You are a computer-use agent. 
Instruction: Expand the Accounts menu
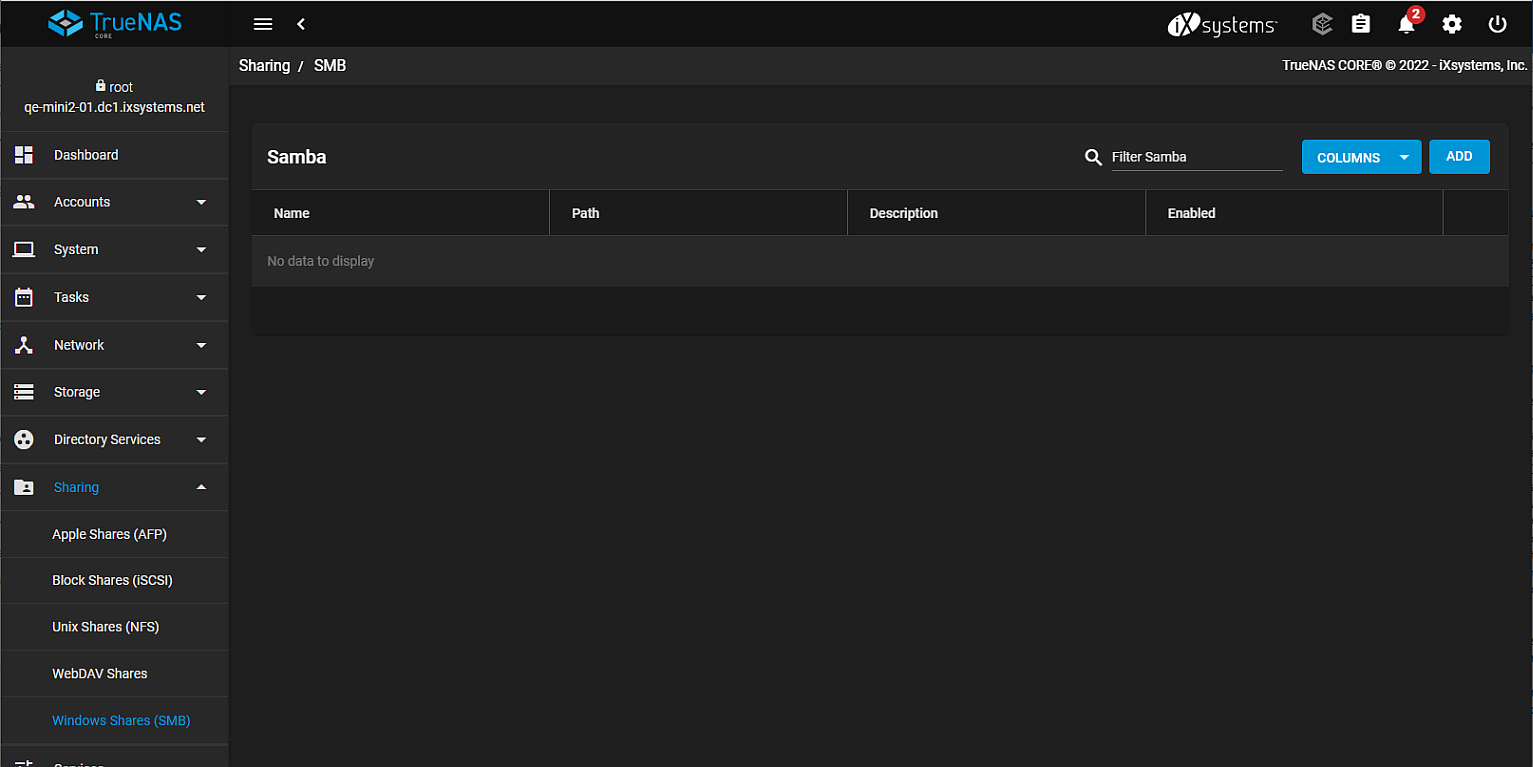[114, 202]
